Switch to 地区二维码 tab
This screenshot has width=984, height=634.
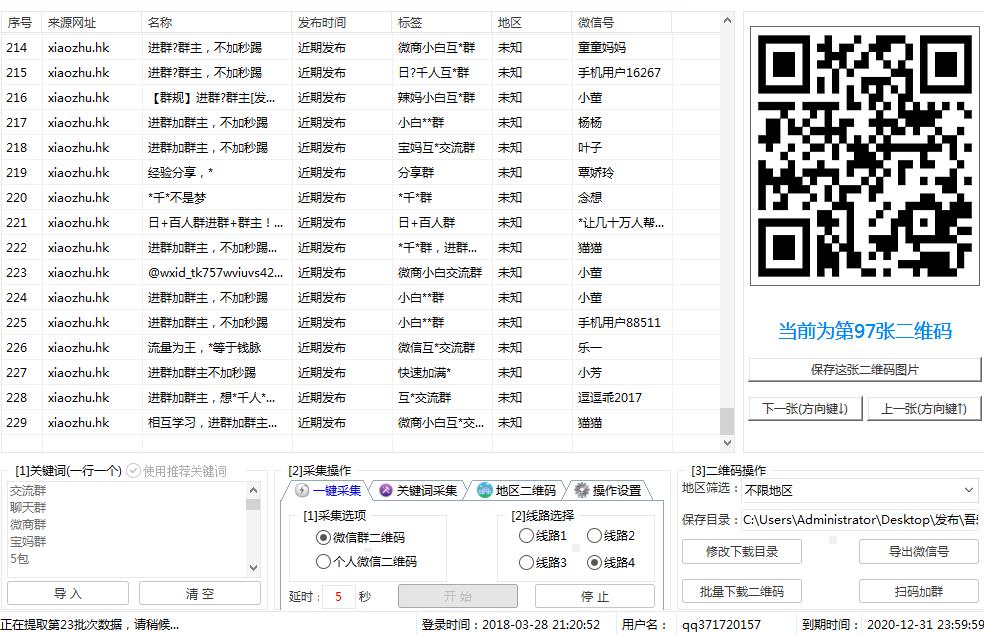point(516,490)
